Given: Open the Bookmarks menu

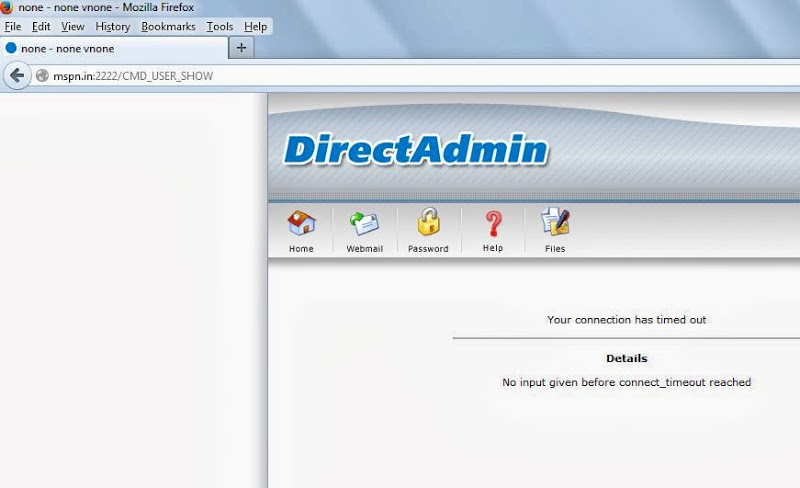Looking at the screenshot, I should (x=168, y=27).
